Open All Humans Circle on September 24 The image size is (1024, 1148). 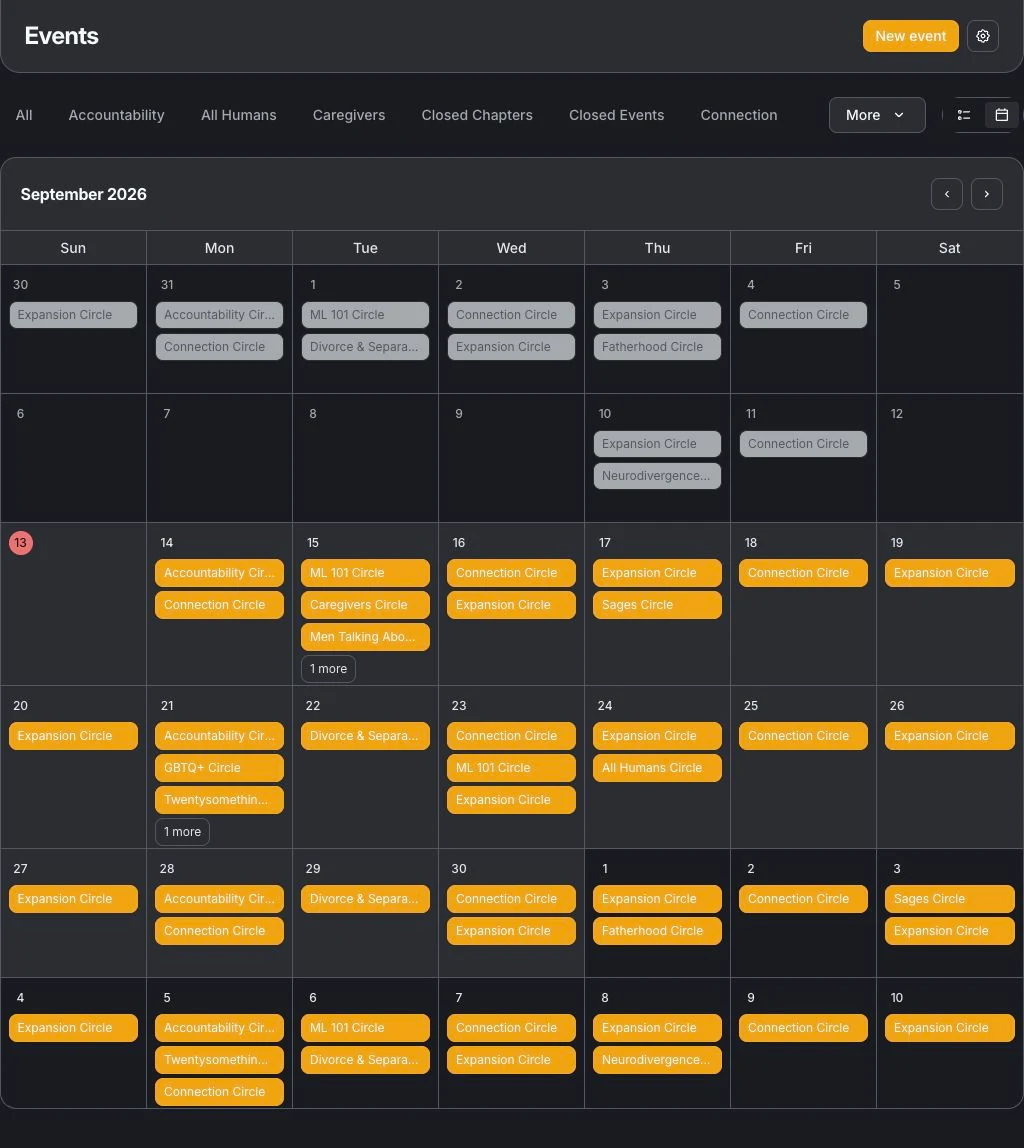[657, 768]
